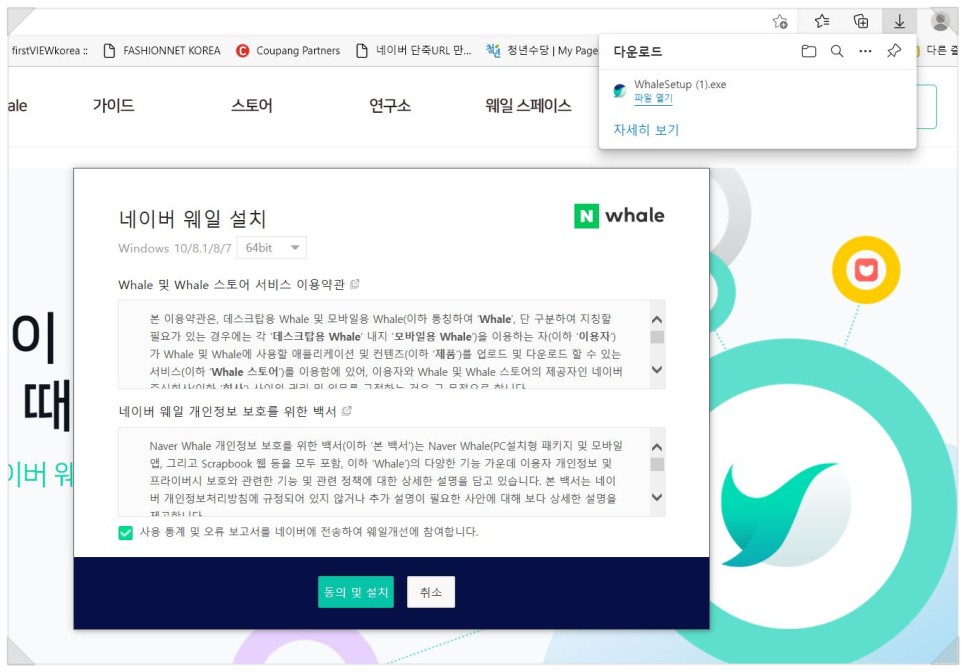Click down arrow in terms of service scrollbar

tap(657, 370)
